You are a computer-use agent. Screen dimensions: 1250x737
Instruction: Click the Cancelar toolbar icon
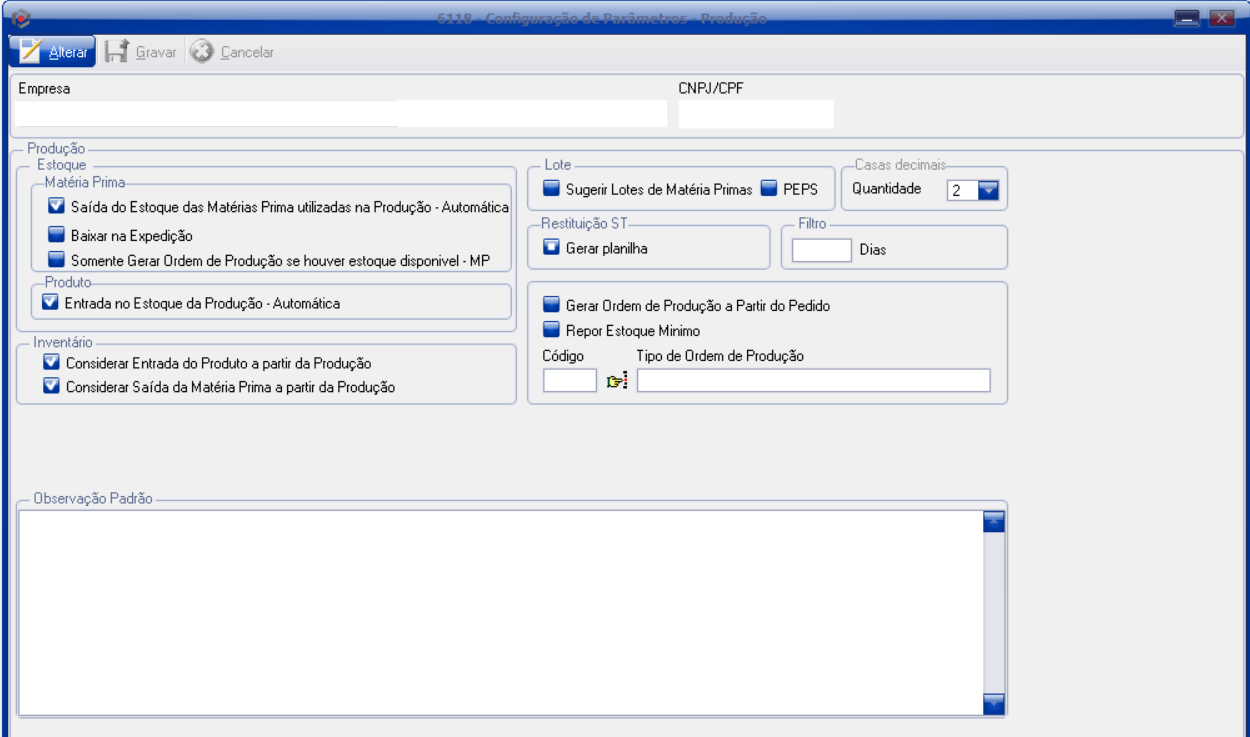201,52
